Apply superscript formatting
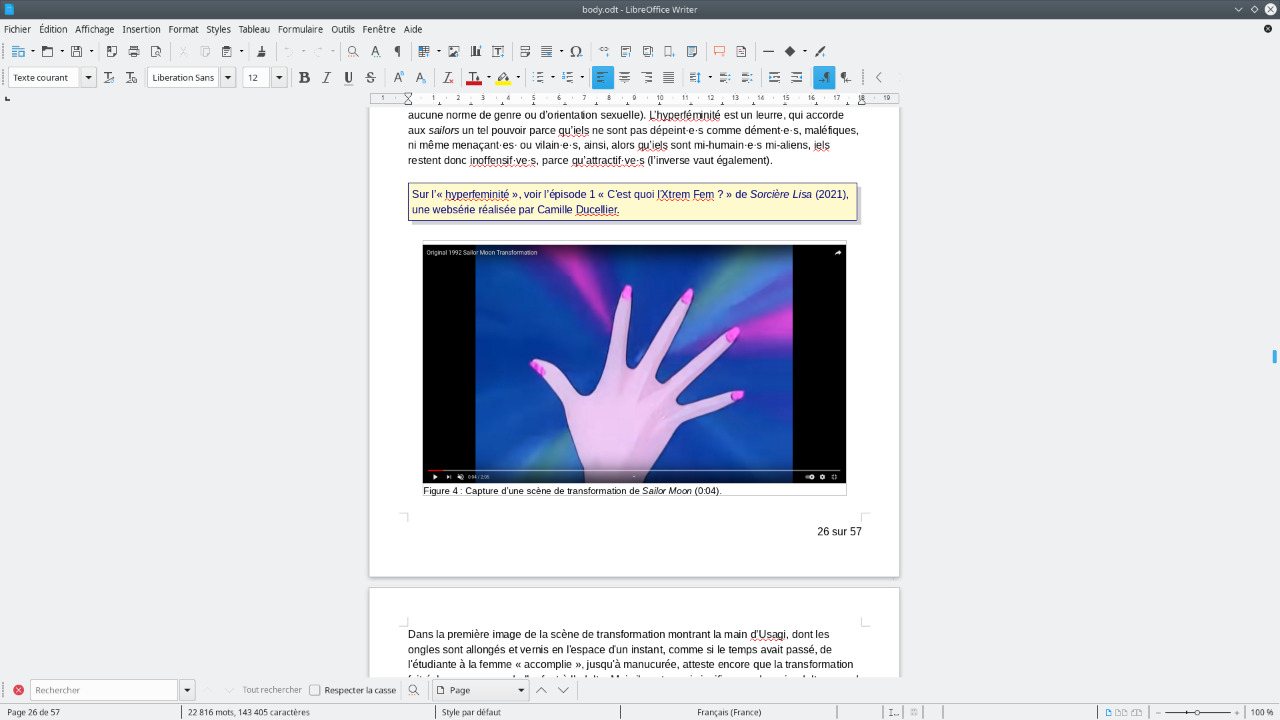1280x720 pixels. pyautogui.click(x=398, y=77)
